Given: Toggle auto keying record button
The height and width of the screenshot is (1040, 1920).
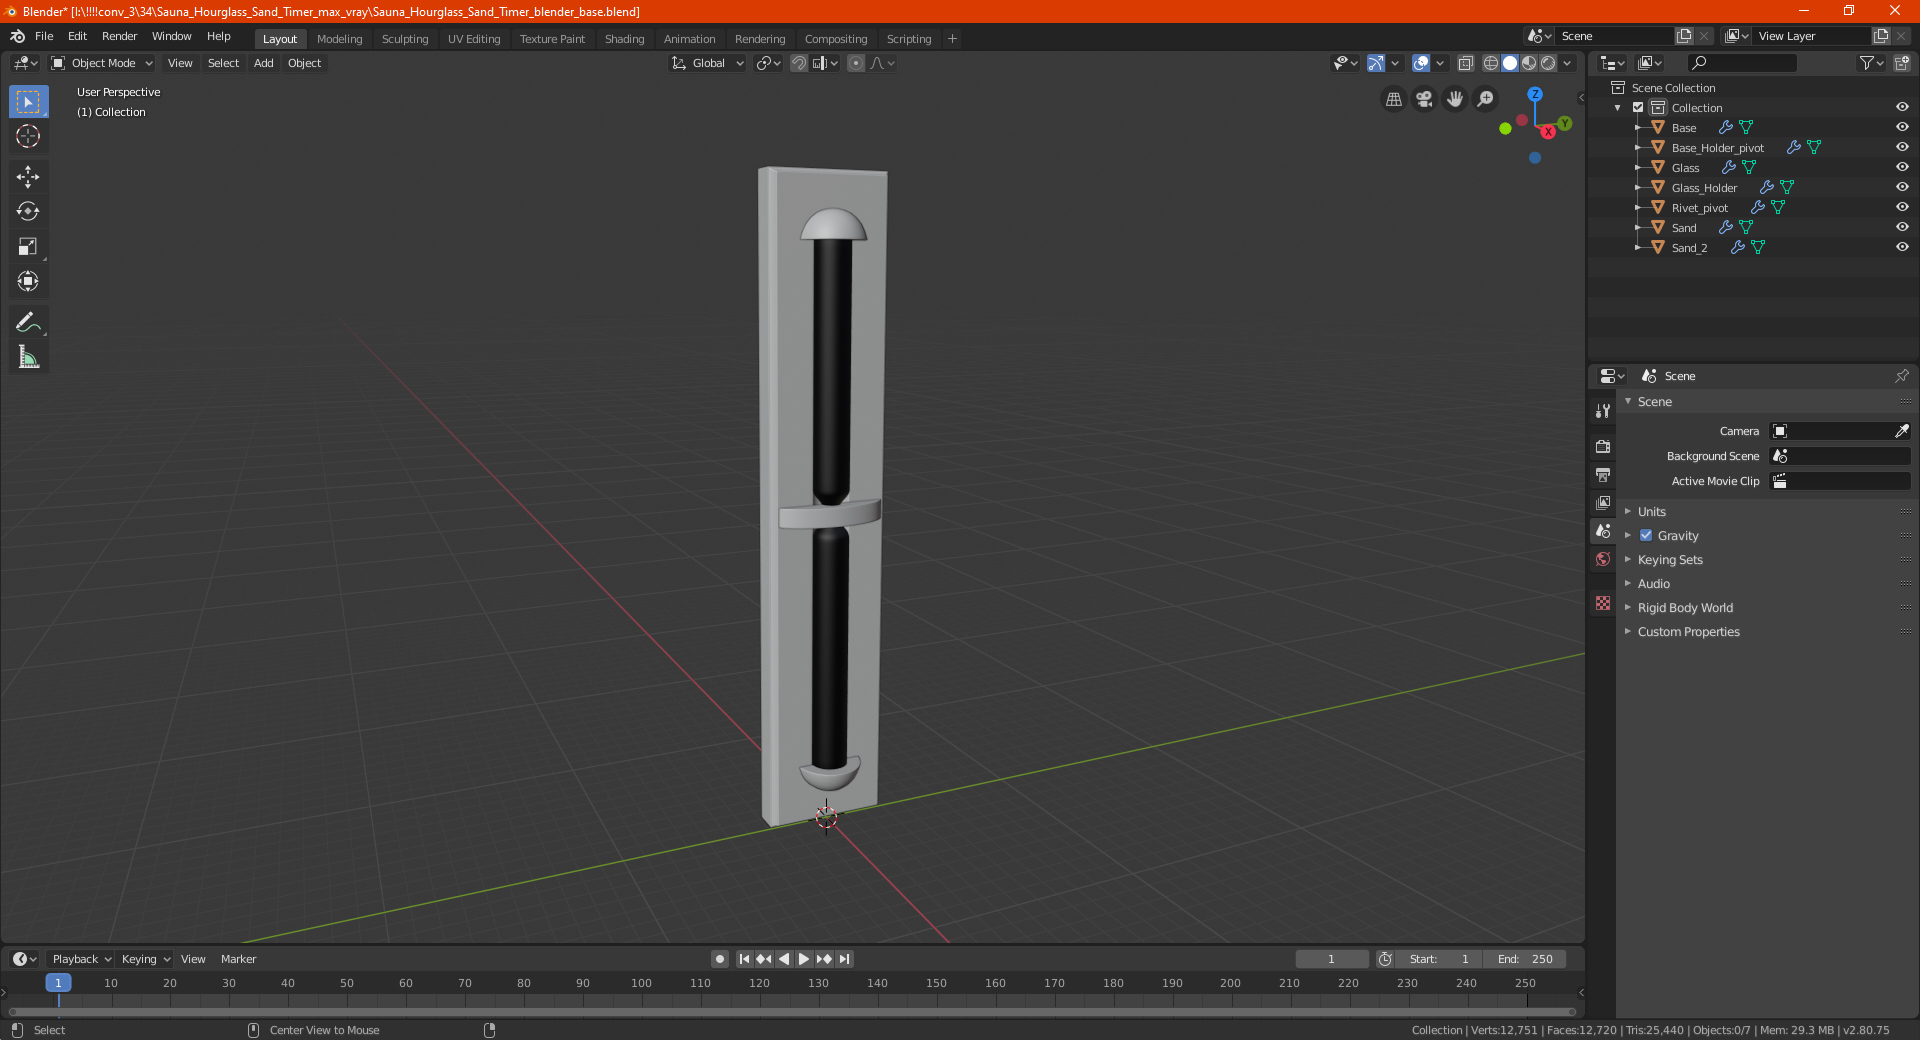Looking at the screenshot, I should click(719, 959).
